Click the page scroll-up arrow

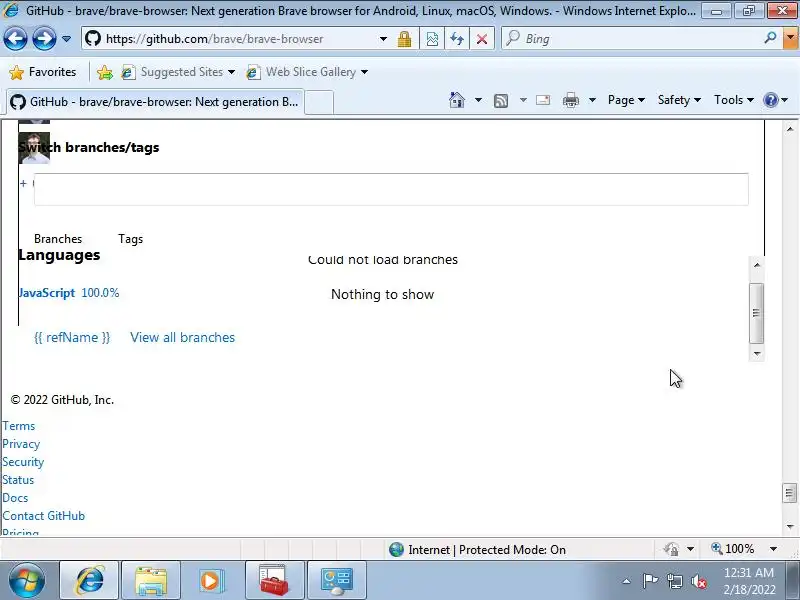tap(790, 129)
